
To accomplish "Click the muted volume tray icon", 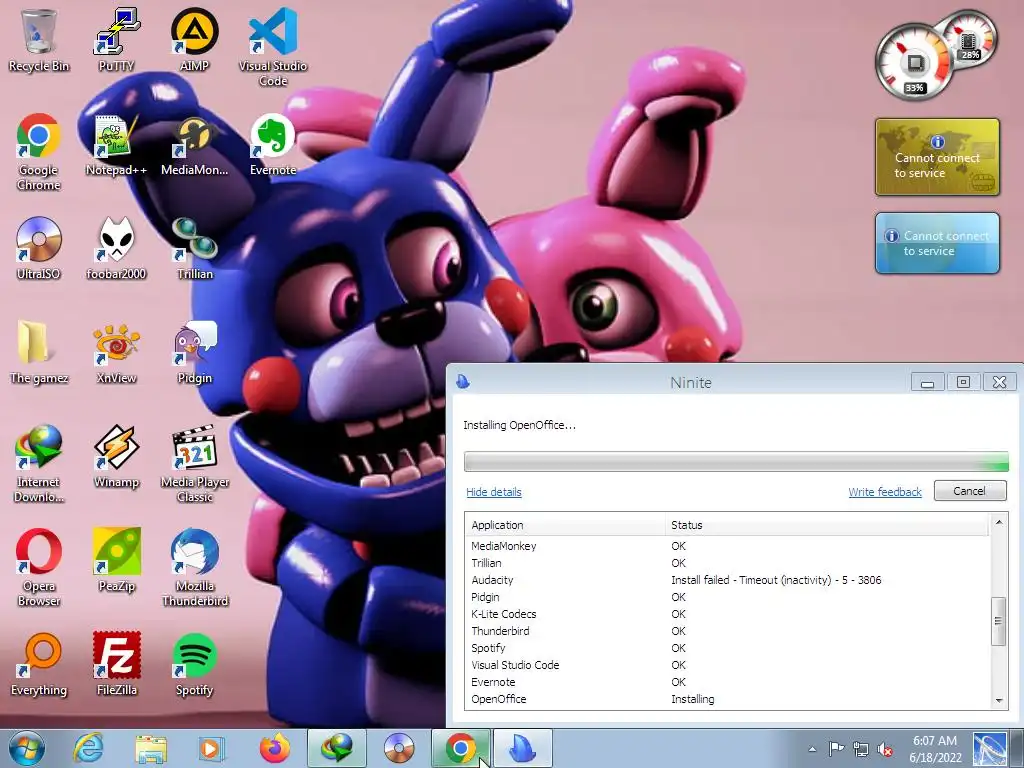I will click(x=886, y=749).
